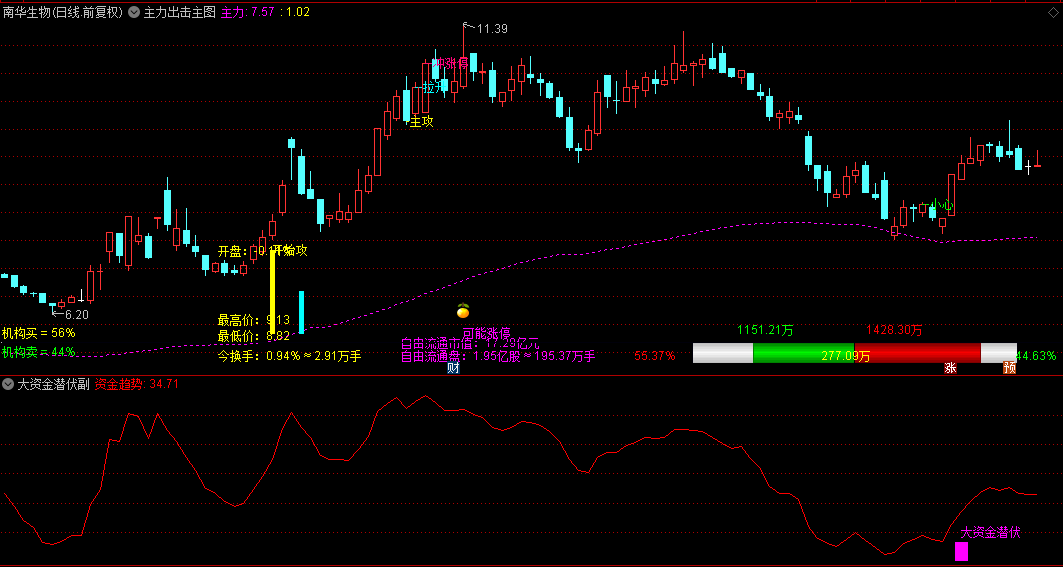
Task: Click the 拉升 signal label
Action: pyautogui.click(x=435, y=87)
